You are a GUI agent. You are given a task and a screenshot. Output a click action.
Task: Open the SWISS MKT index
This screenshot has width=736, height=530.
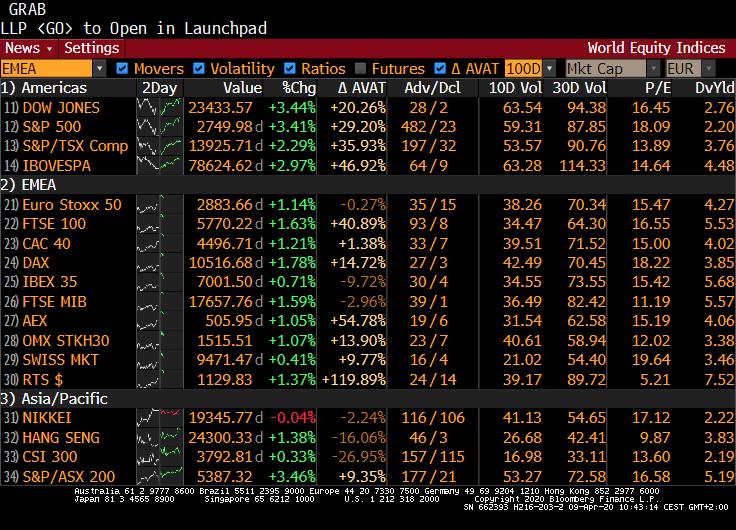[x=61, y=360]
